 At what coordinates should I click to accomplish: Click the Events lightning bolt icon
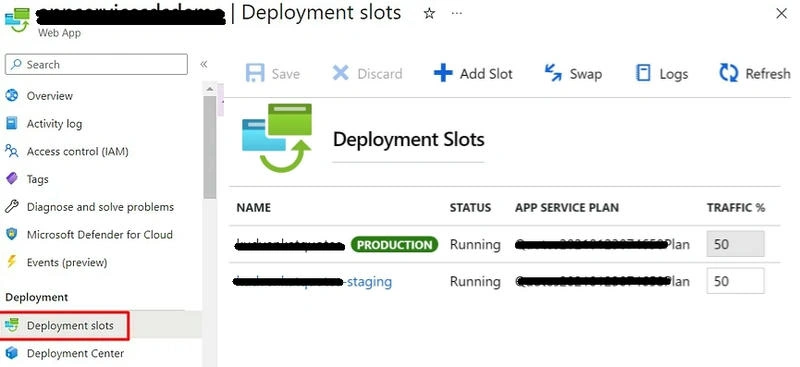click(11, 262)
